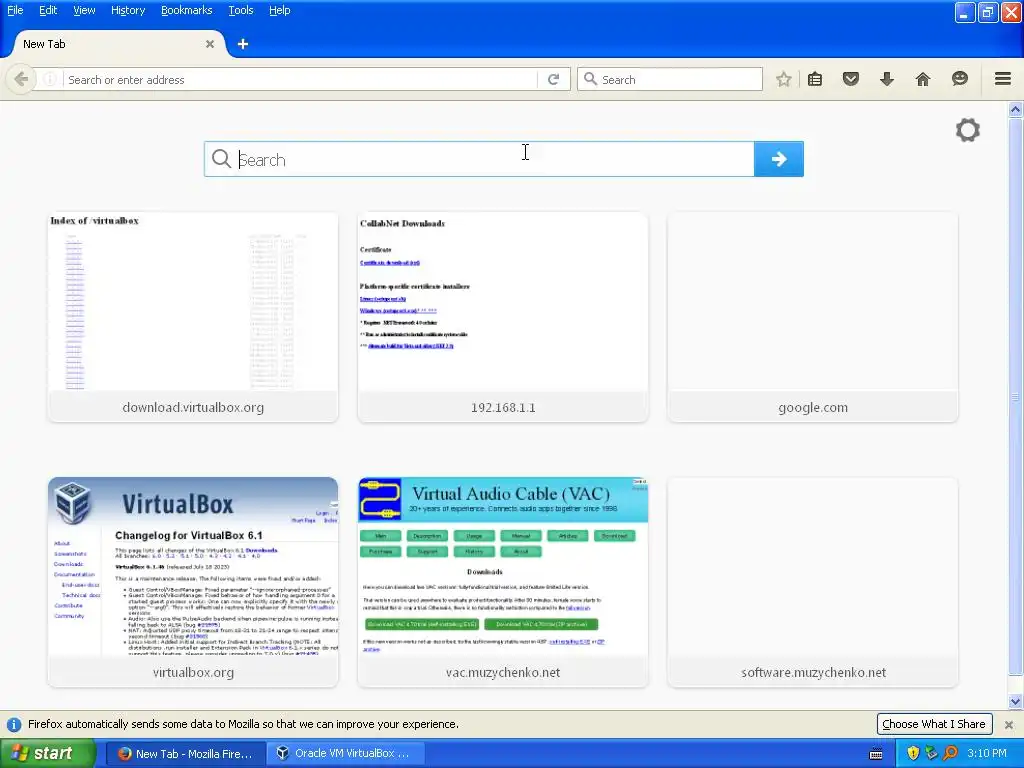This screenshot has width=1024, height=768.
Task: Click the info icon in notification bar
Action: point(13,724)
